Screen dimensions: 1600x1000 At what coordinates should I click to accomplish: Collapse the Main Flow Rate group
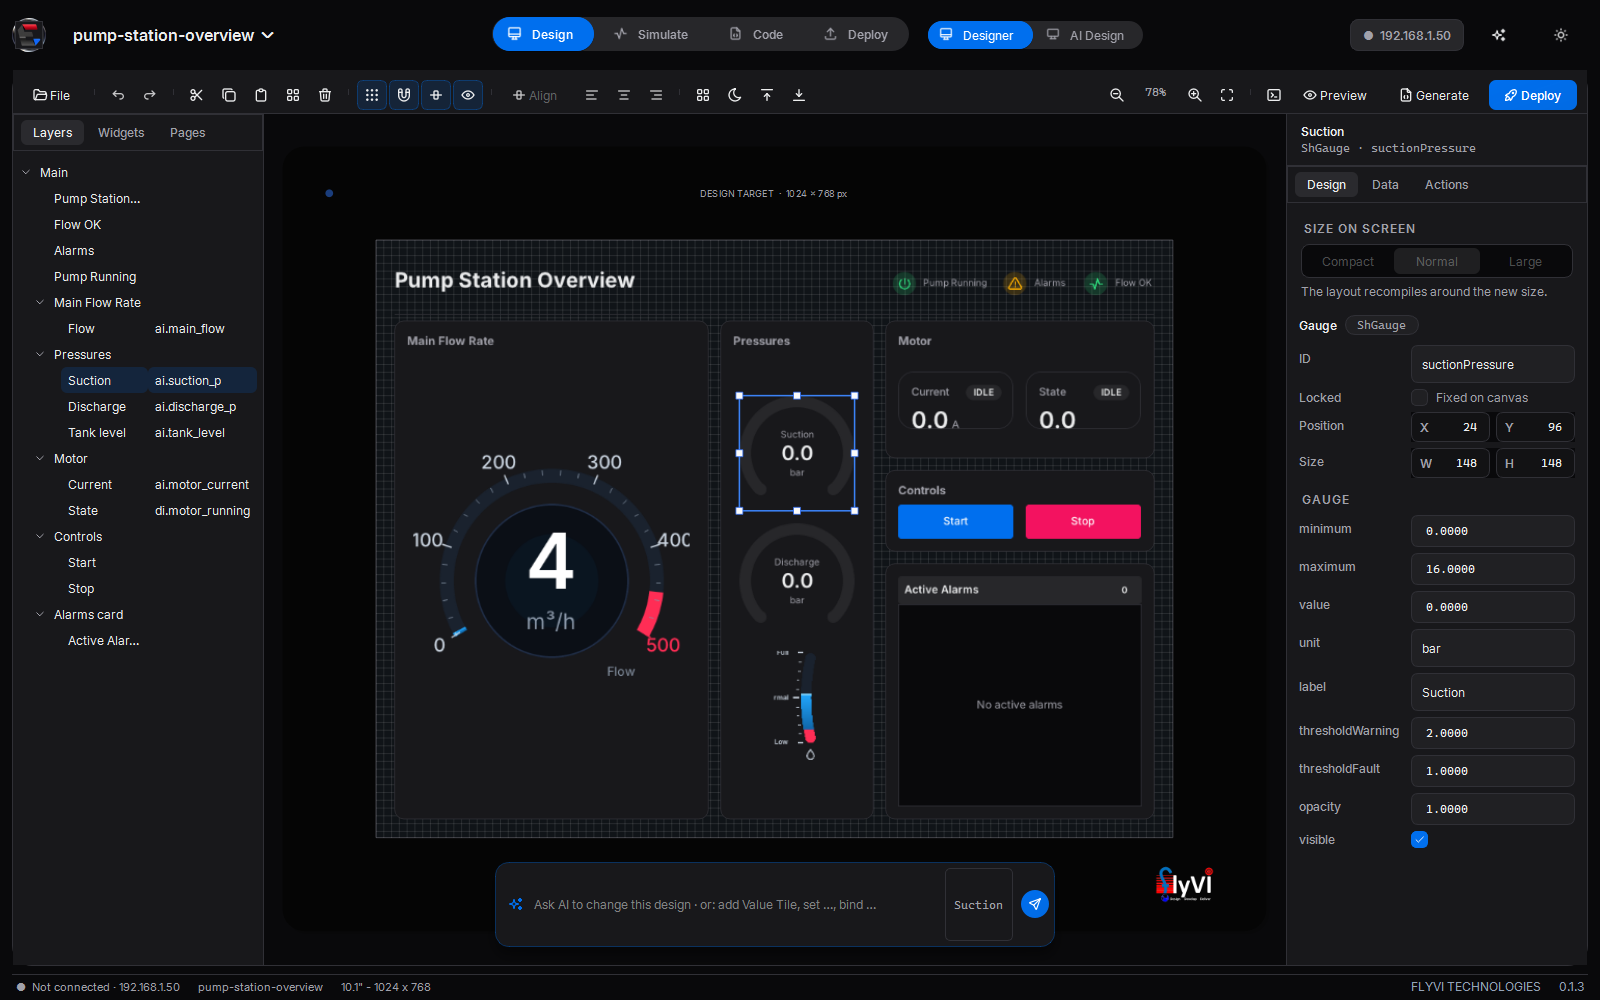coord(40,303)
